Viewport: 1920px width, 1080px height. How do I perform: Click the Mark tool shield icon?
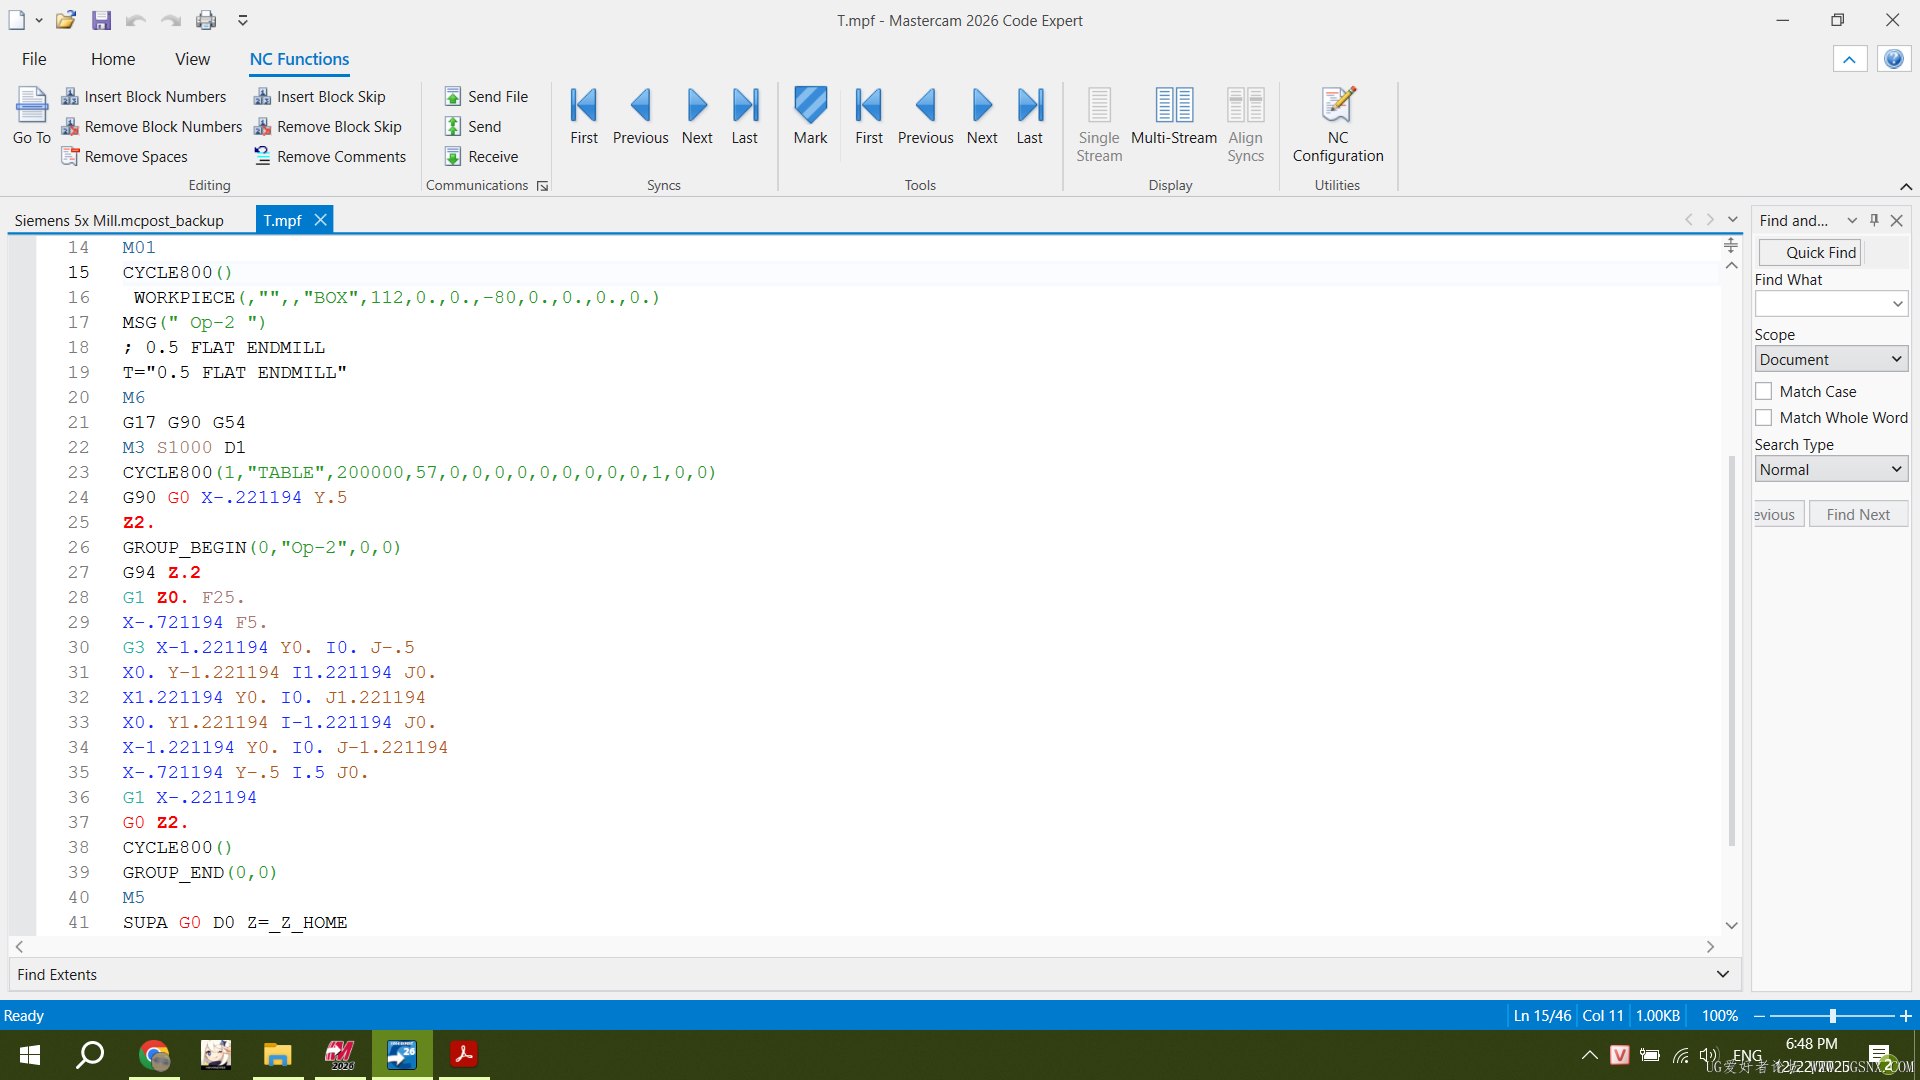coord(810,106)
